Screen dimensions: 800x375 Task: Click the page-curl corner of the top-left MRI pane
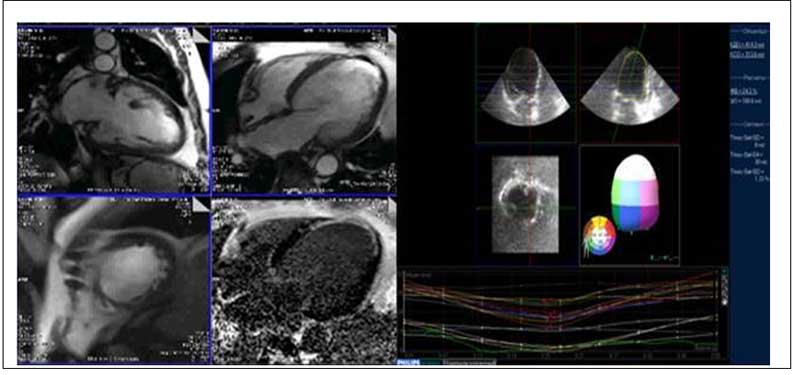click(202, 33)
